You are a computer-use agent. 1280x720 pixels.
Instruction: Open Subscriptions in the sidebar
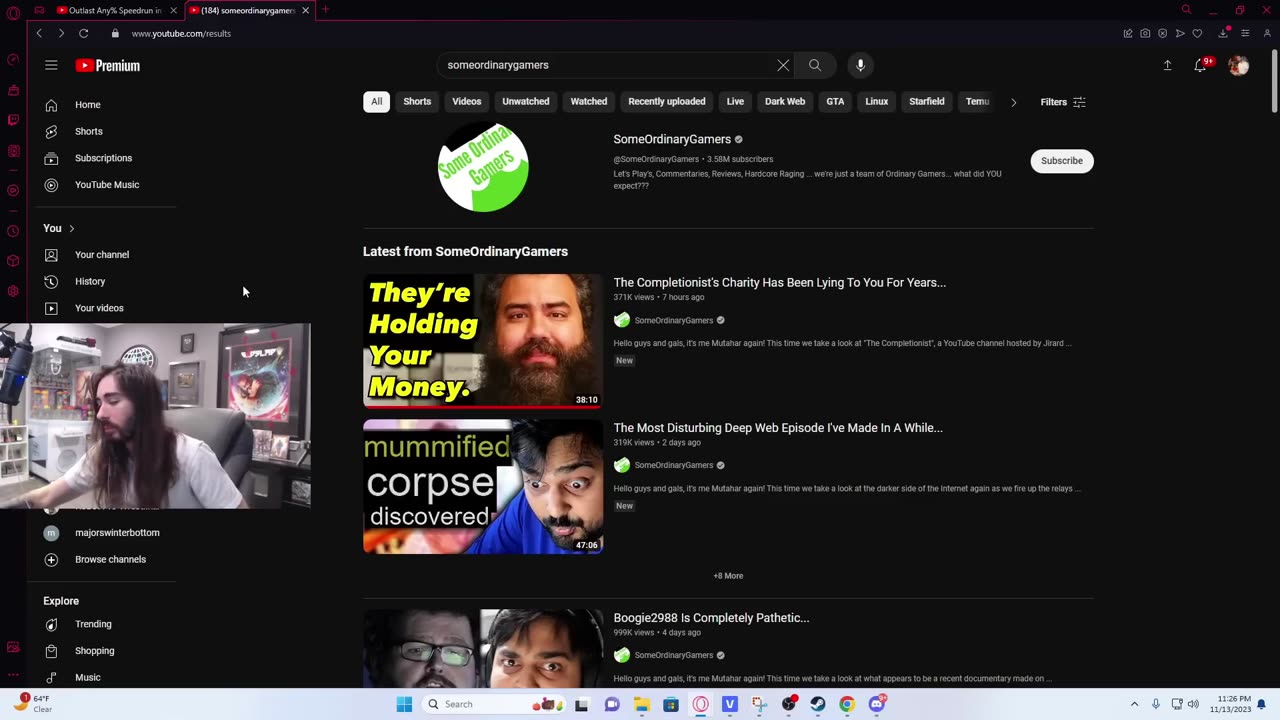(101, 158)
